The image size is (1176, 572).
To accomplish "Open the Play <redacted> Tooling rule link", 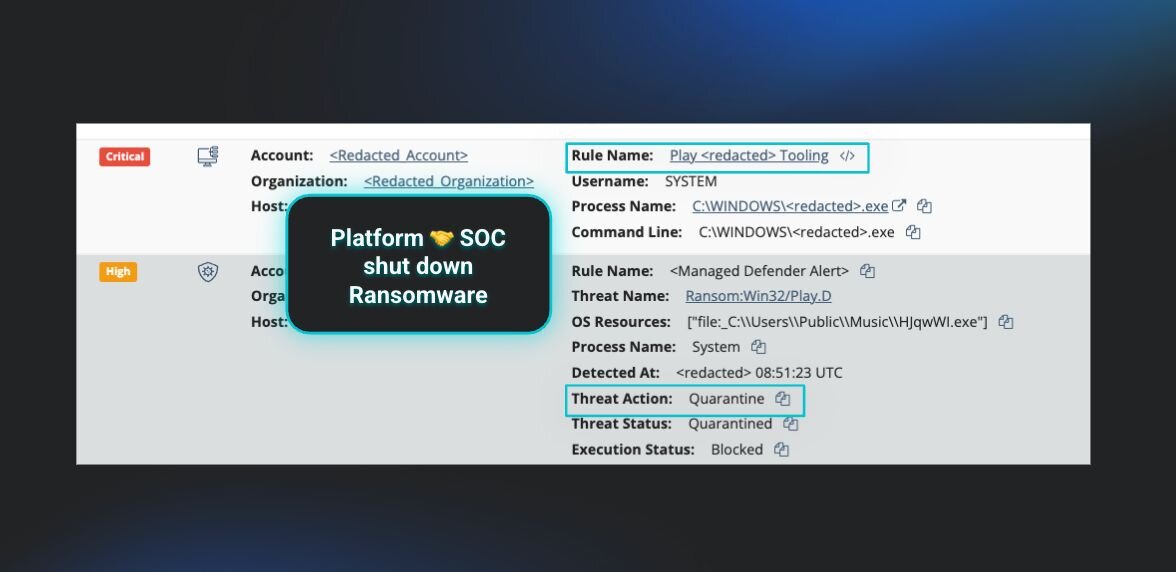I will [748, 156].
